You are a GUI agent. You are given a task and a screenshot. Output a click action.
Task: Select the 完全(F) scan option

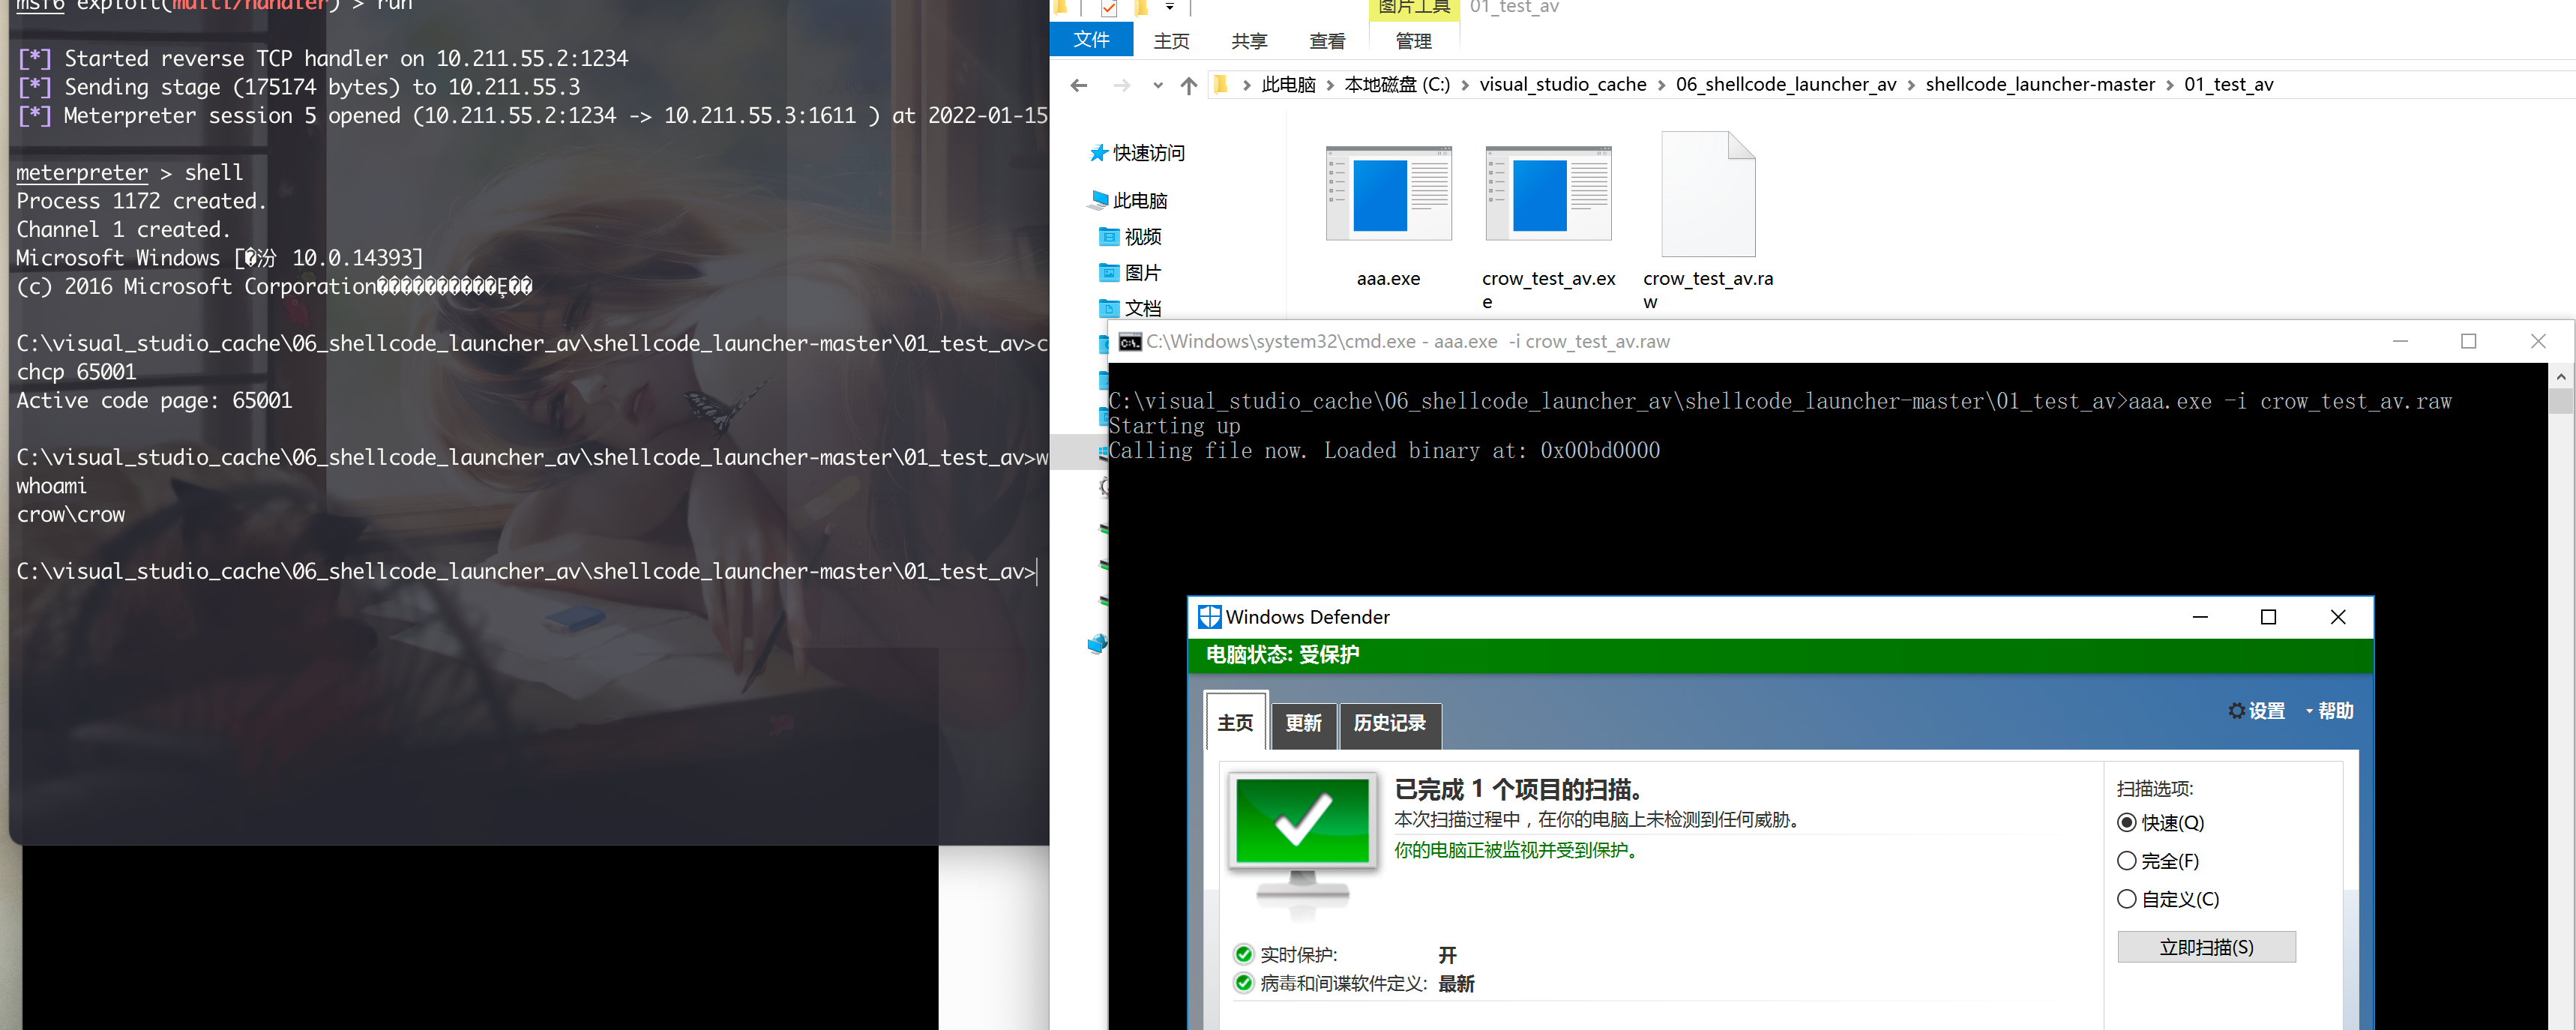[2158, 861]
